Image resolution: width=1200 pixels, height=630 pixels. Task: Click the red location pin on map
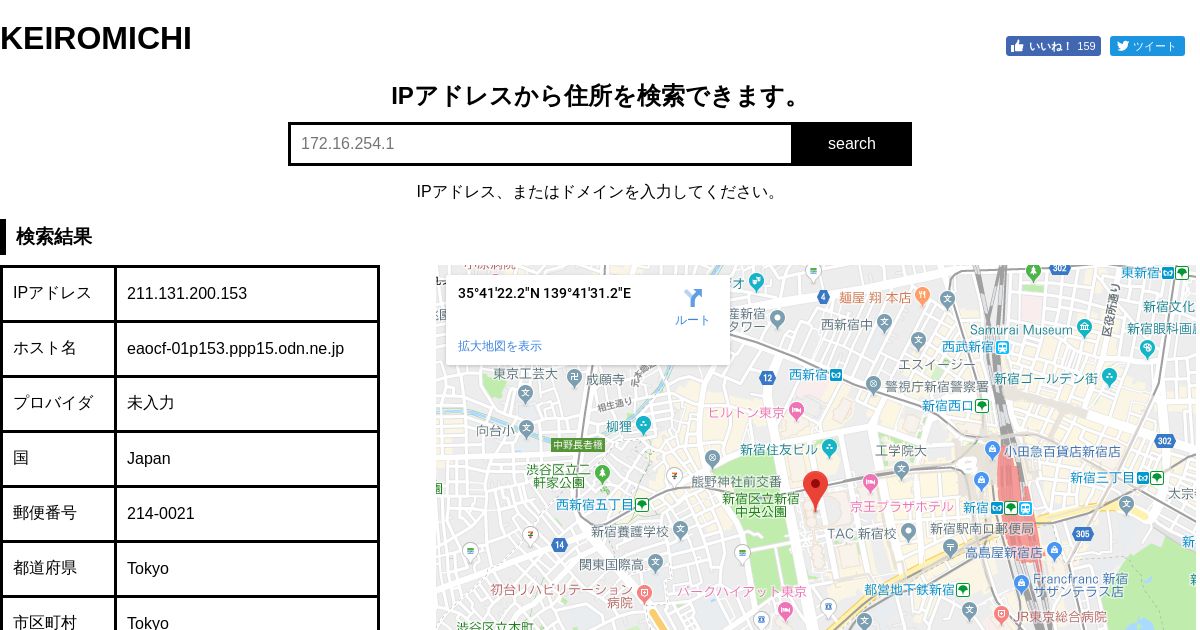pyautogui.click(x=816, y=491)
